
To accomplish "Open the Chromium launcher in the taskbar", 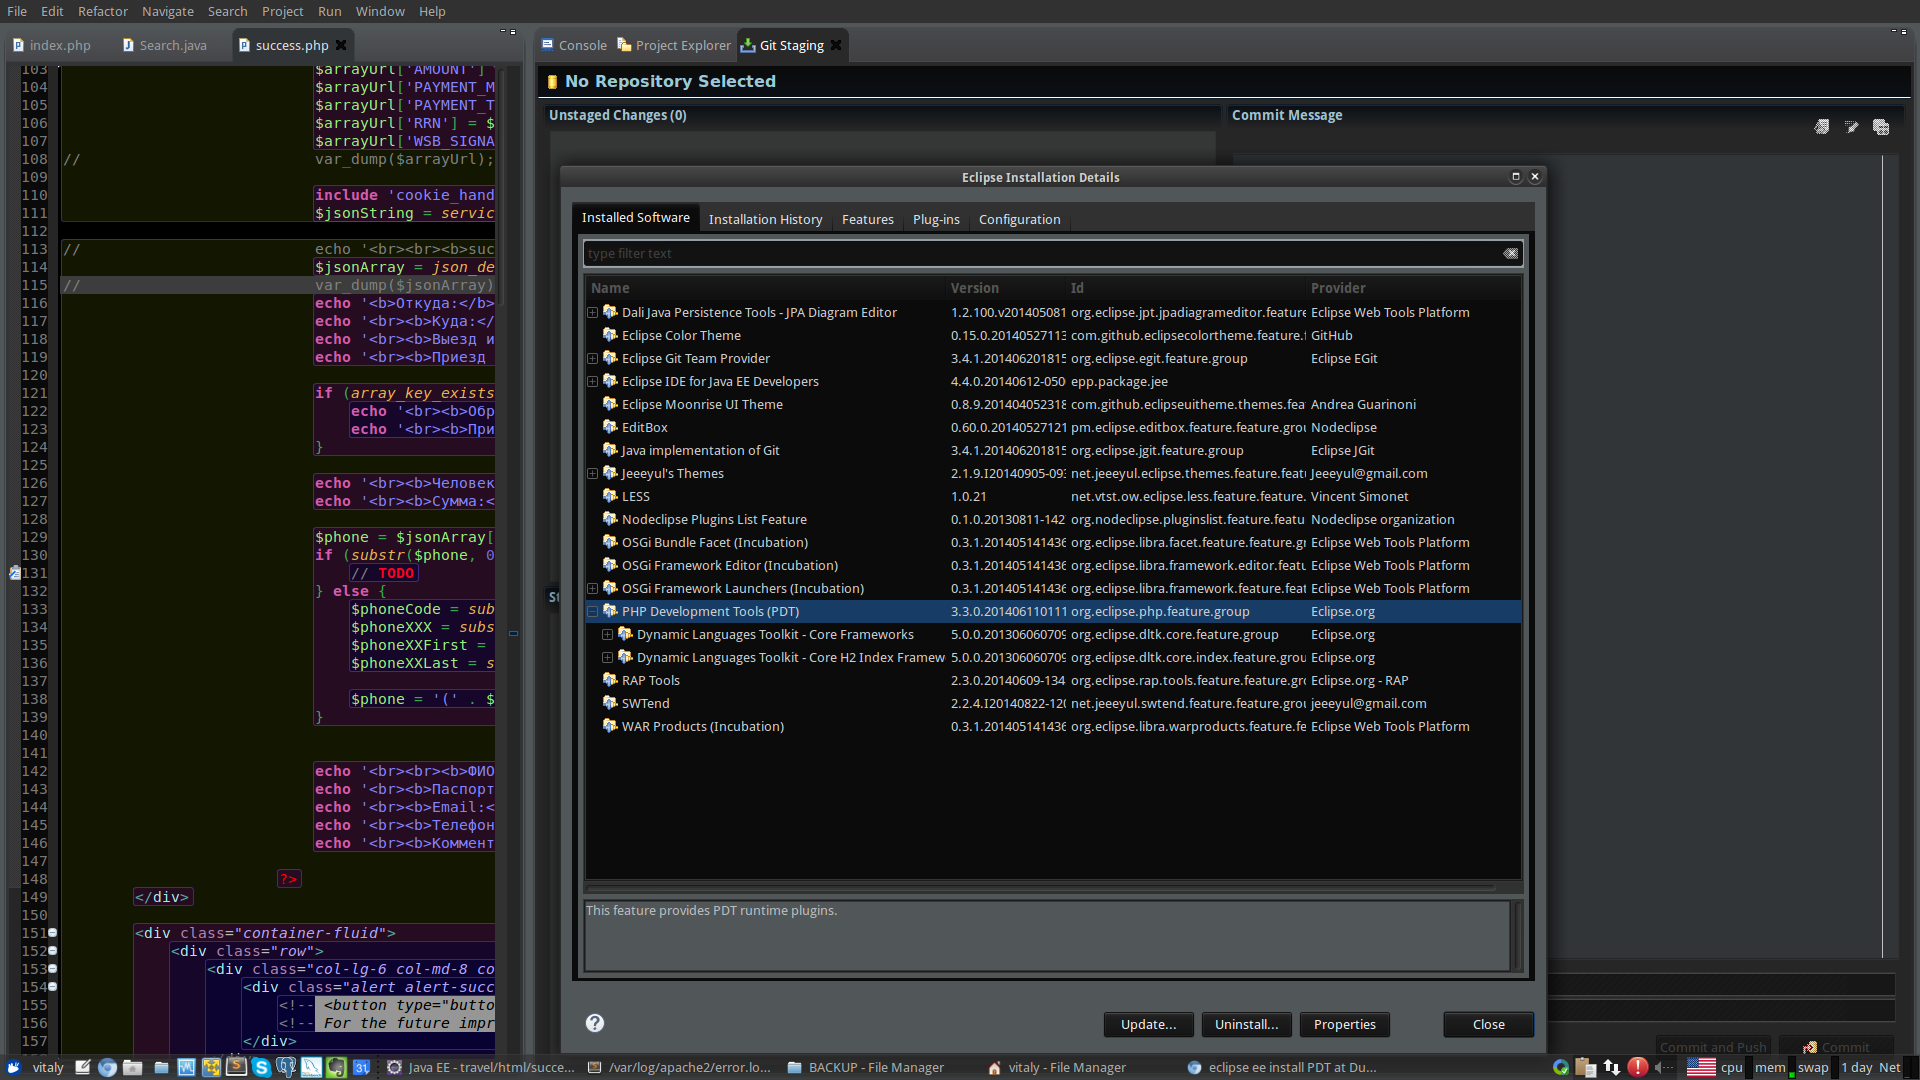I will 107,1067.
